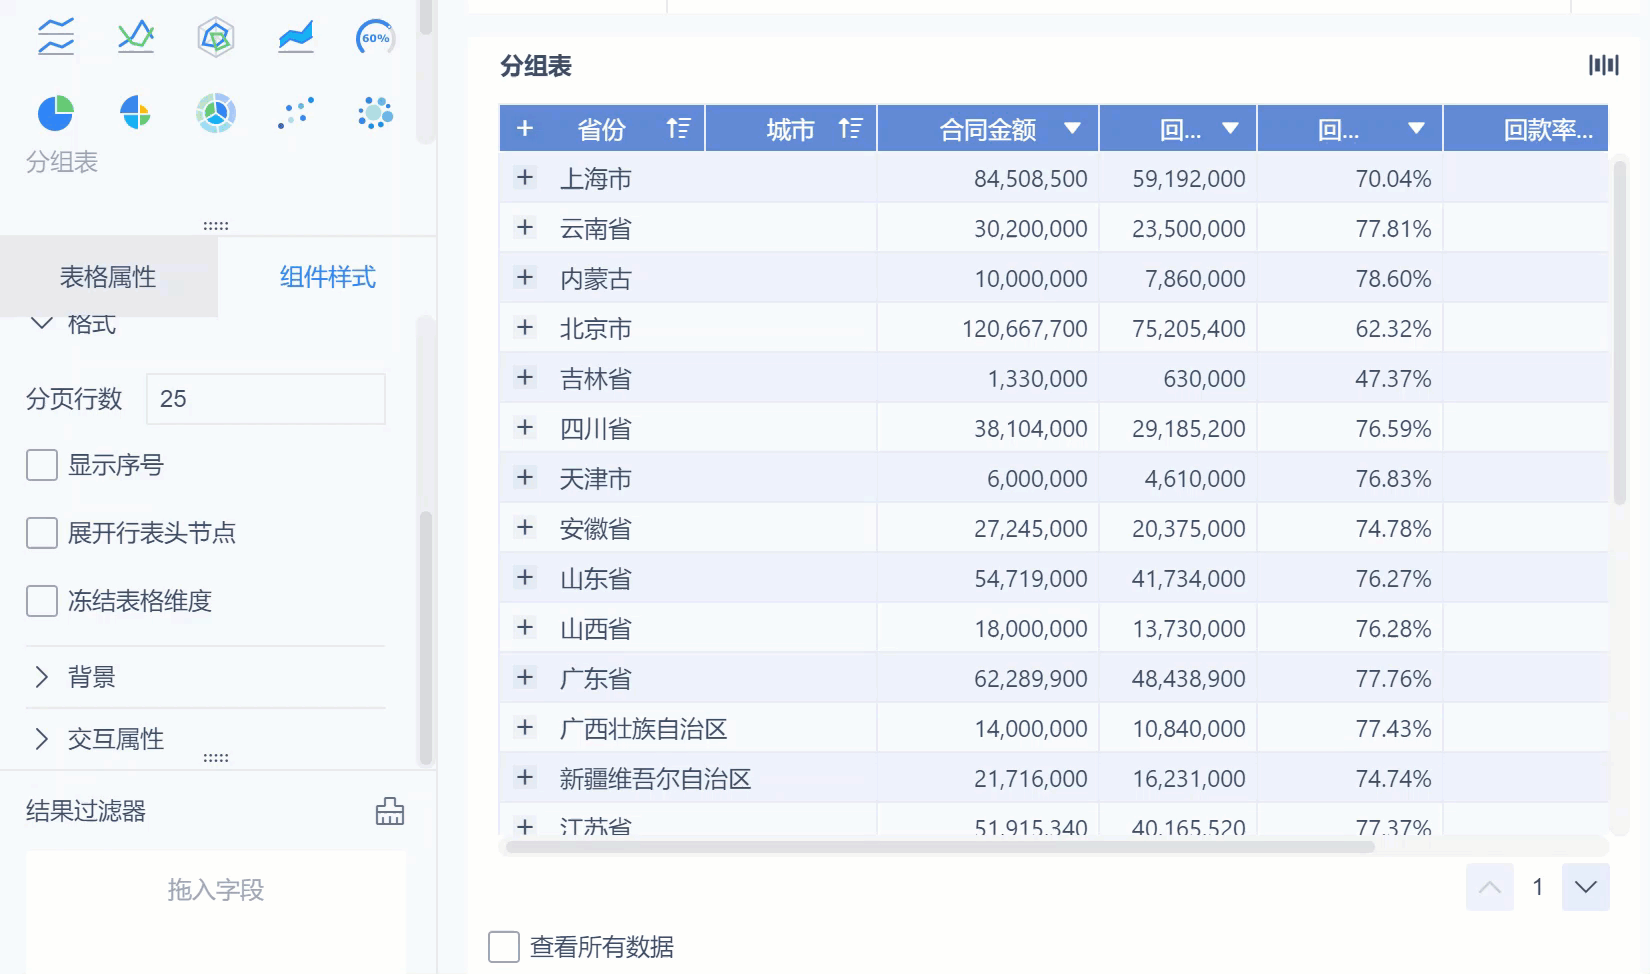This screenshot has height=974, width=1650.
Task: Switch to the 组件样式 tab
Action: pos(327,277)
